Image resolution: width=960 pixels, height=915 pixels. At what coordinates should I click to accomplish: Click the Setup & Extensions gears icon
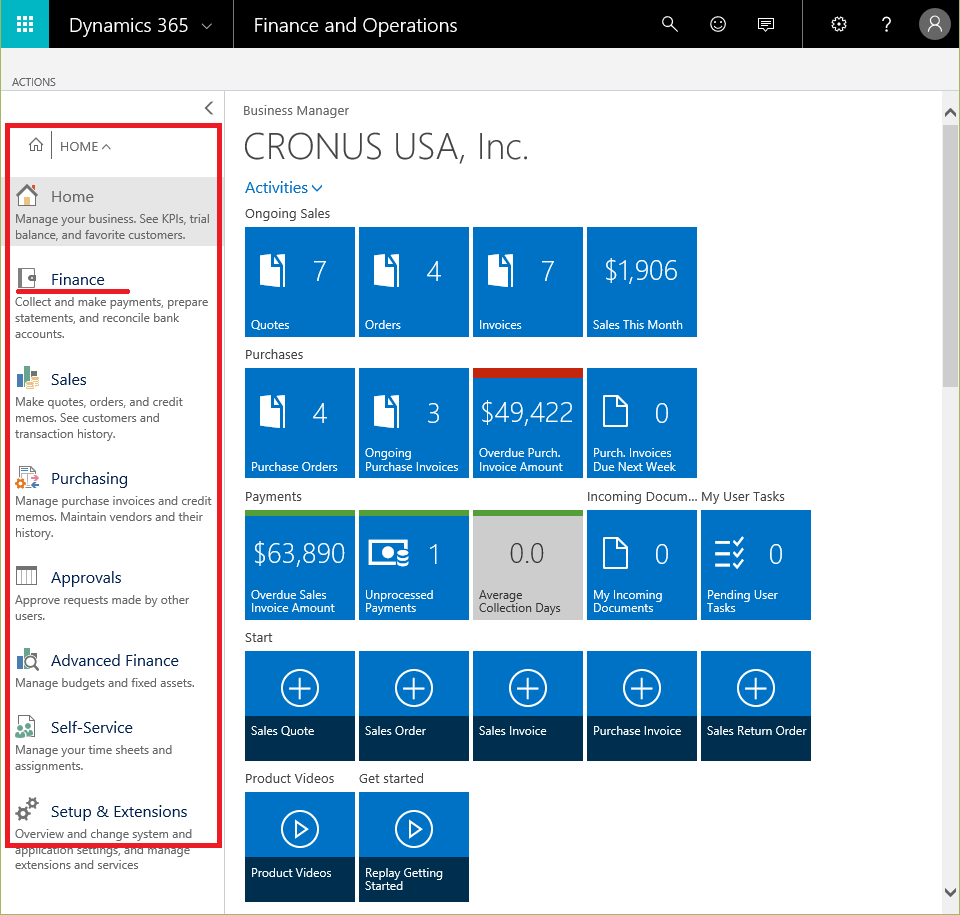tap(27, 809)
